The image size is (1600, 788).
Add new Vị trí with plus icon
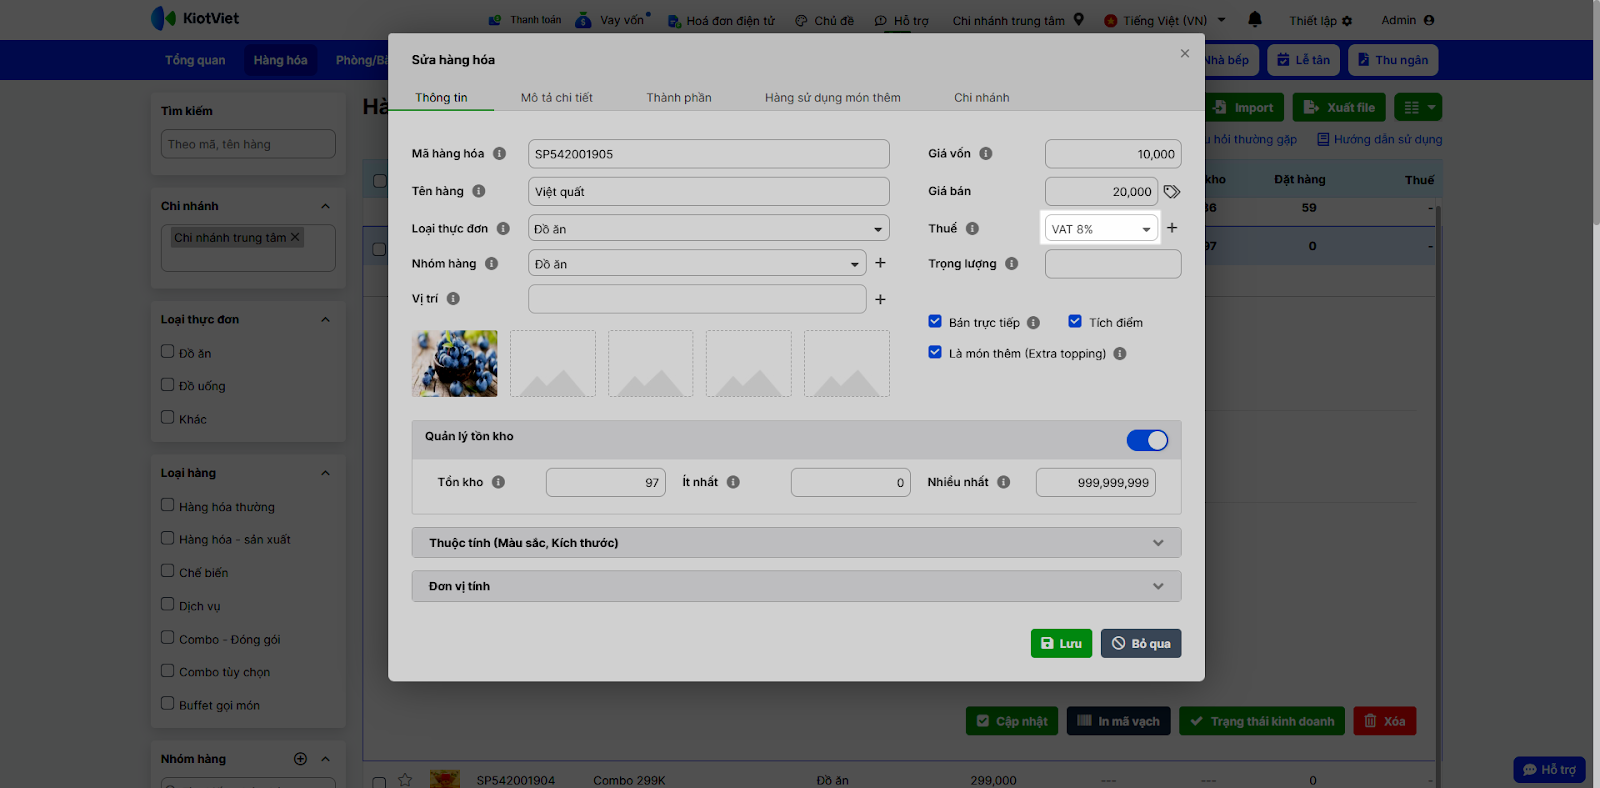tap(880, 299)
